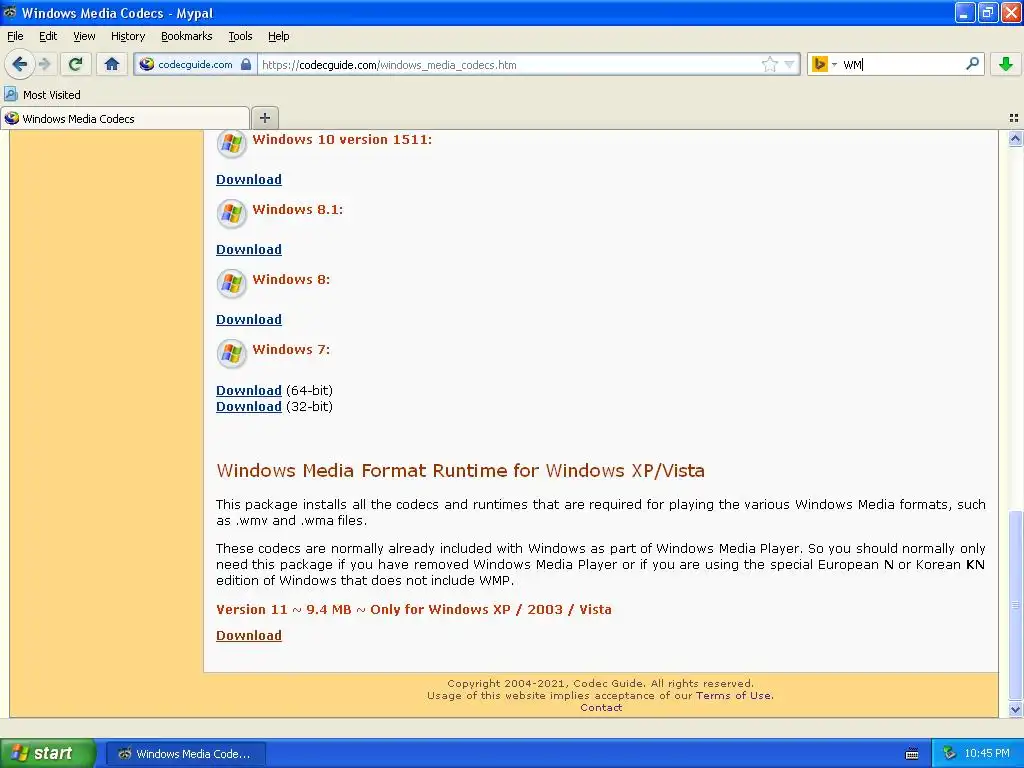
Task: Click the Copyright 2004-2021 Codec Guide text
Action: 600,684
